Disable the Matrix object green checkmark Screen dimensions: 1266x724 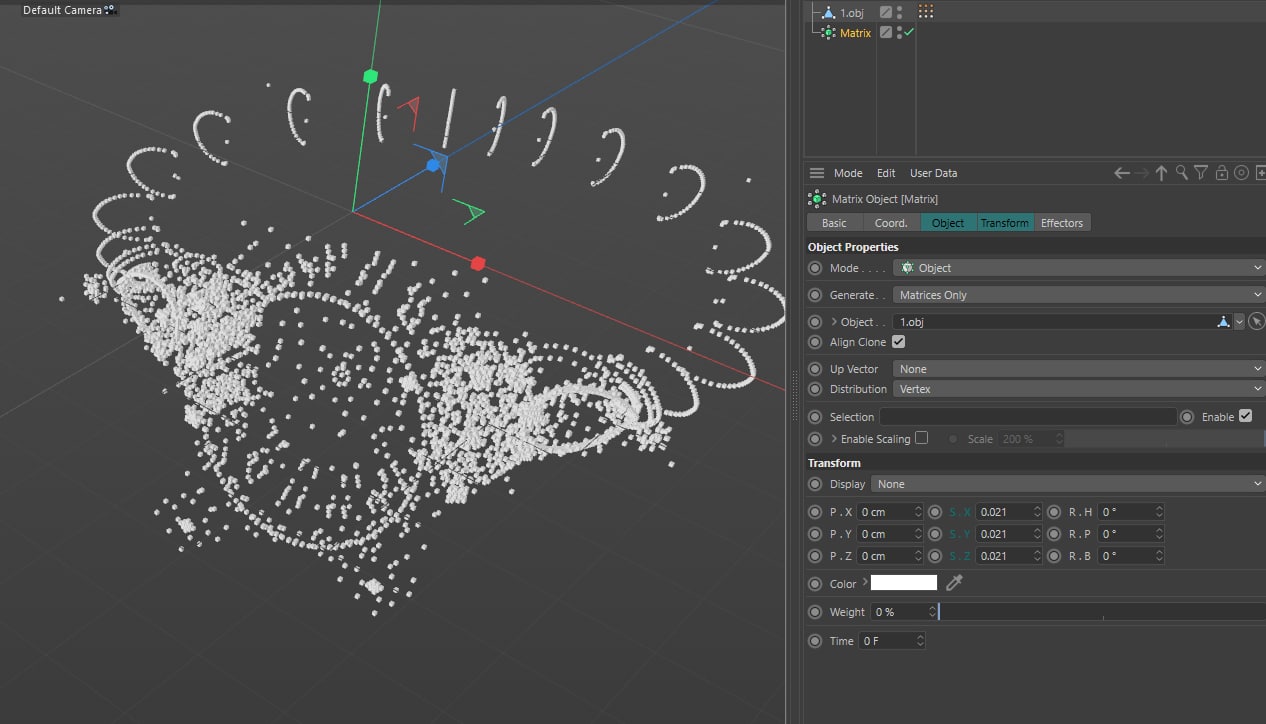pos(909,33)
